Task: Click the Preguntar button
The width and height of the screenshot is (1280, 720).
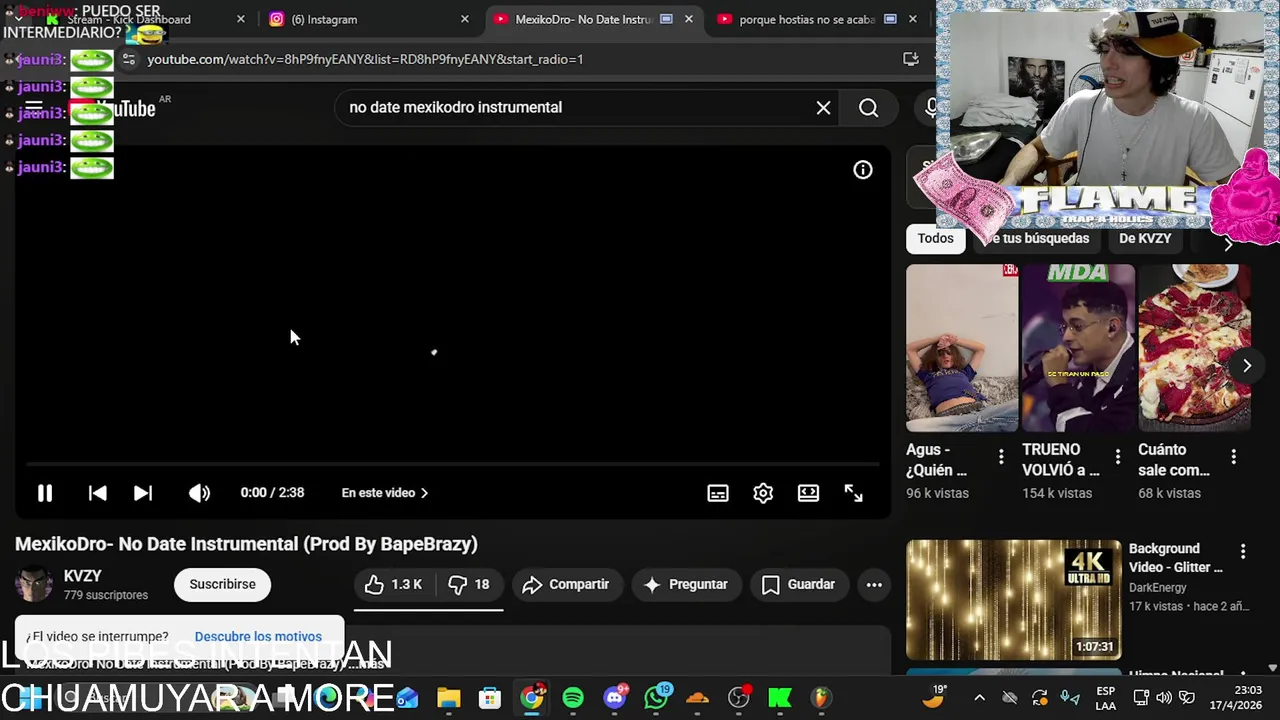Action: (686, 585)
